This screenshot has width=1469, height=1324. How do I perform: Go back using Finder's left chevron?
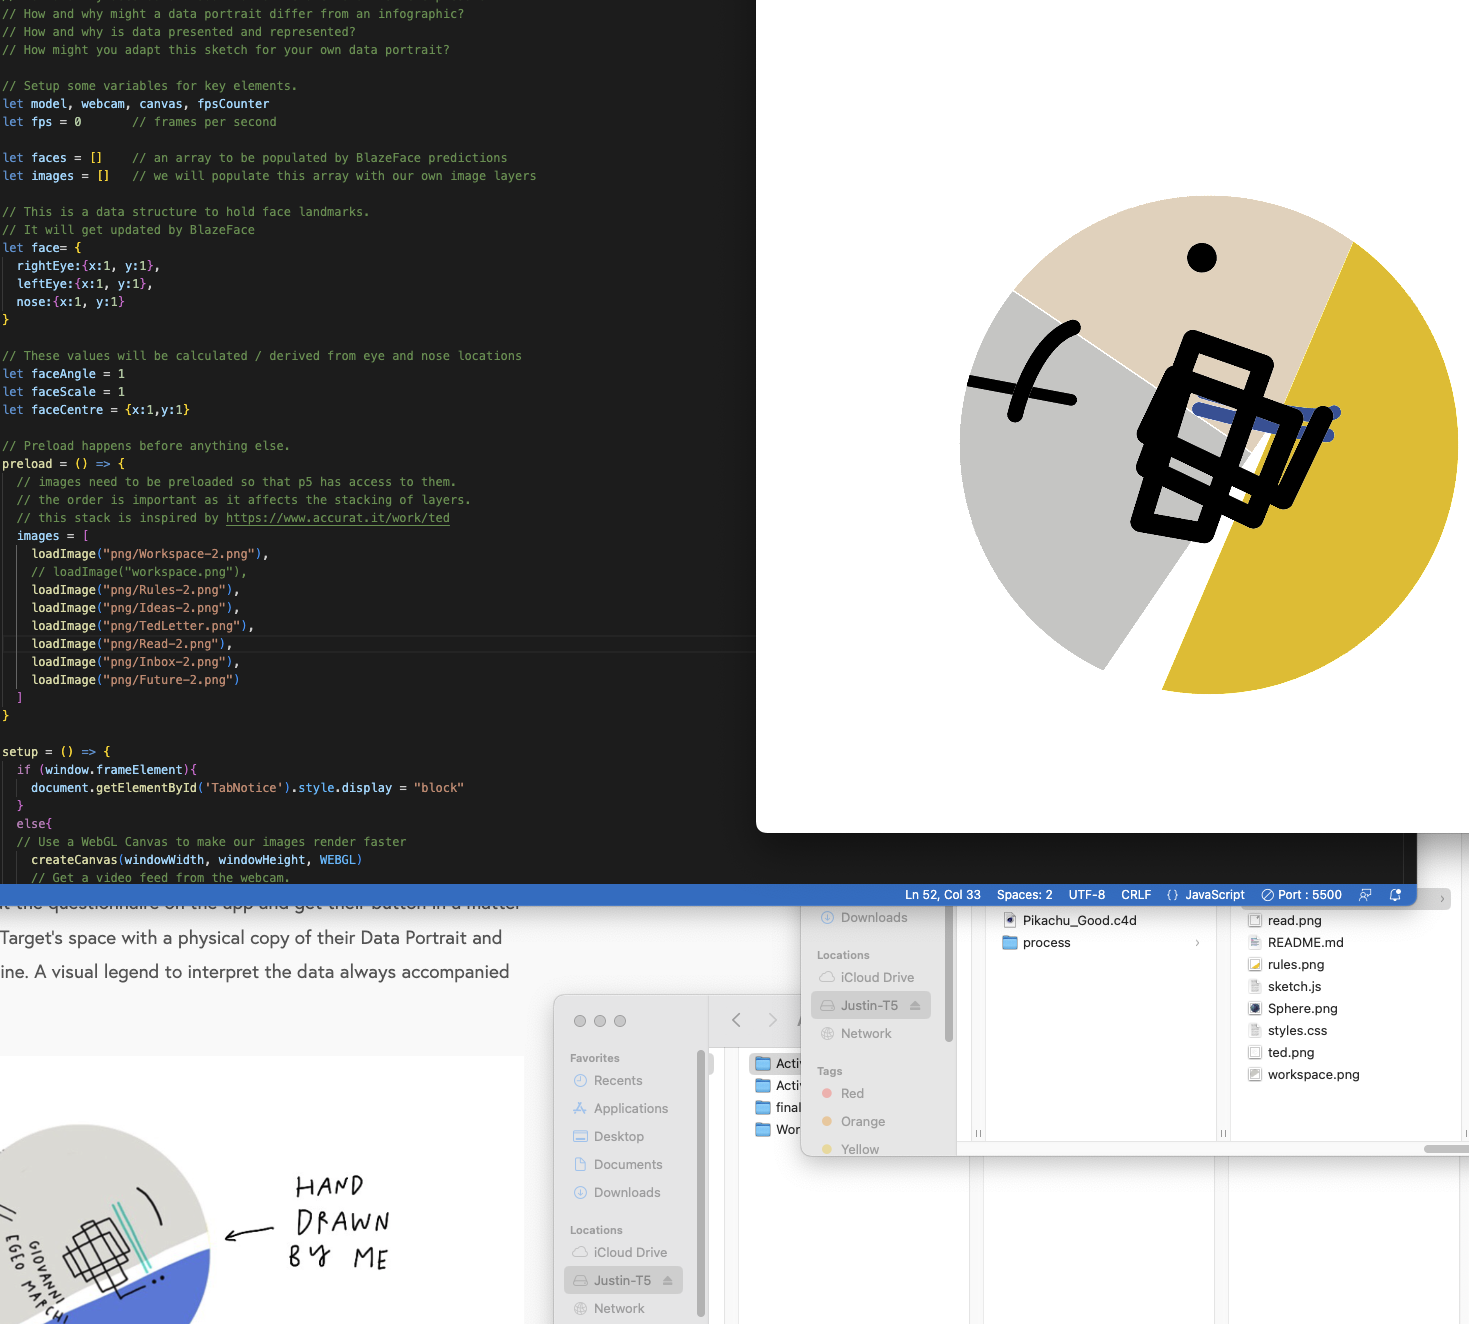point(737,1020)
